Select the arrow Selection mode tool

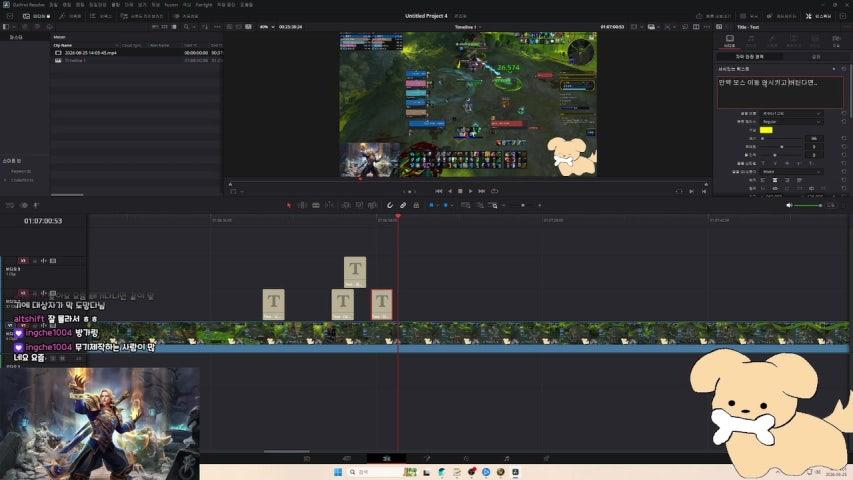(289, 205)
